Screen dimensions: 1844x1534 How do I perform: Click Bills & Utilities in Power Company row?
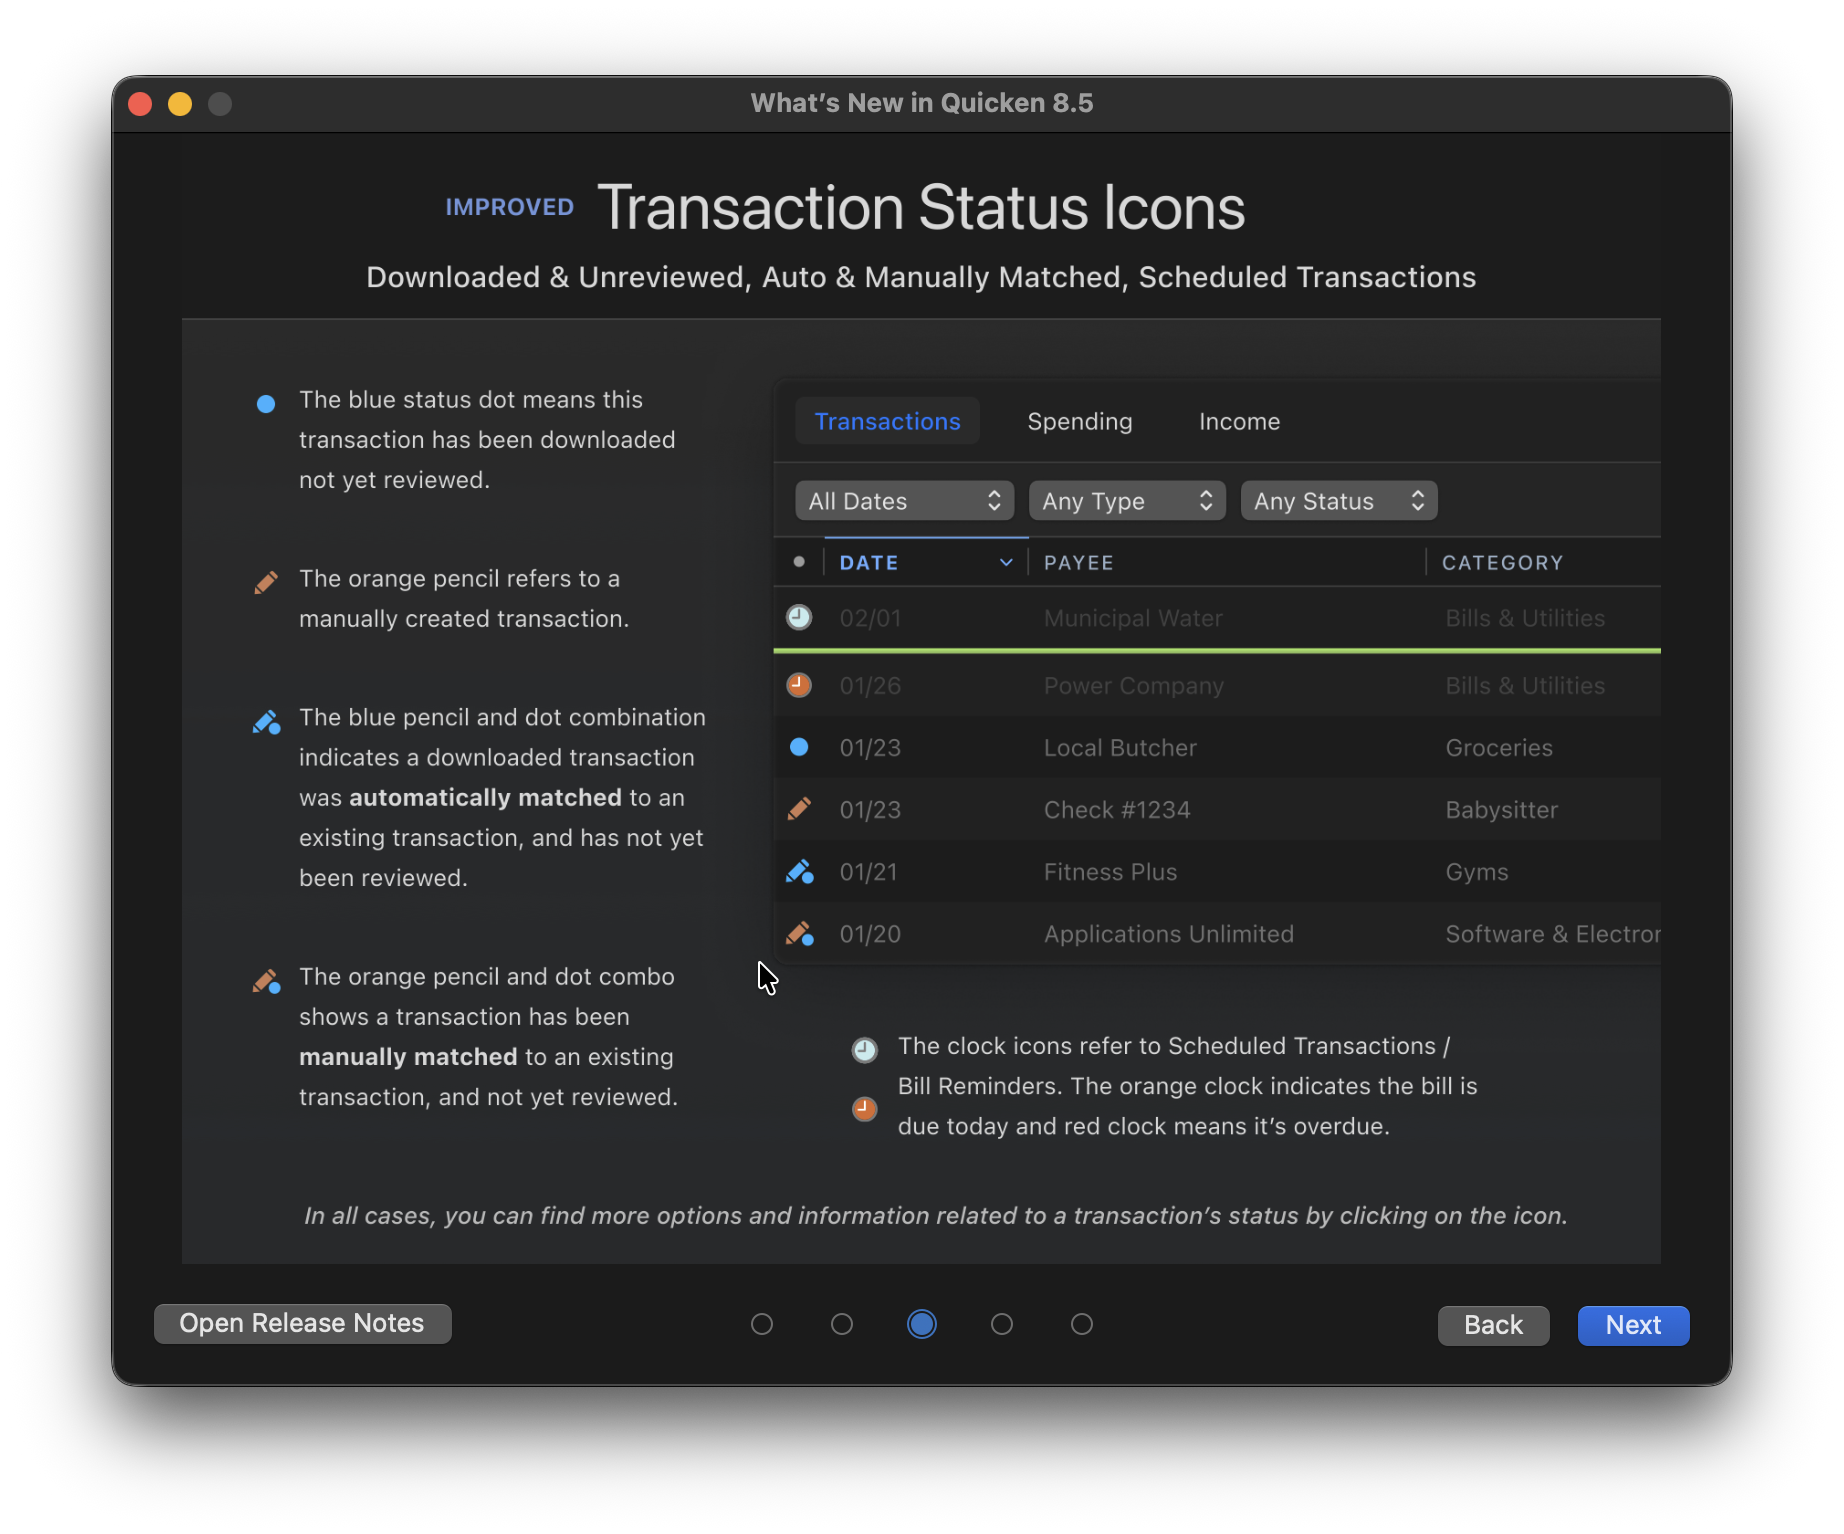coord(1525,686)
